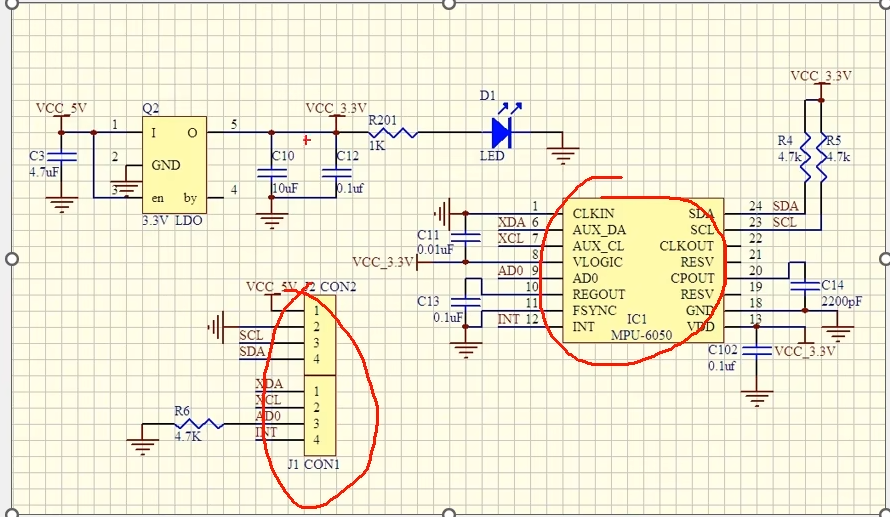This screenshot has height=517, width=890.
Task: Select the D1 LED diode symbol
Action: (x=501, y=133)
